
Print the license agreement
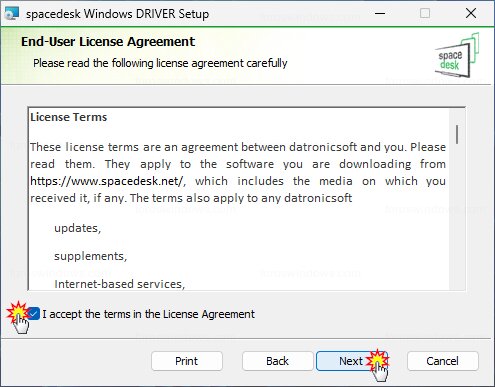click(x=187, y=361)
